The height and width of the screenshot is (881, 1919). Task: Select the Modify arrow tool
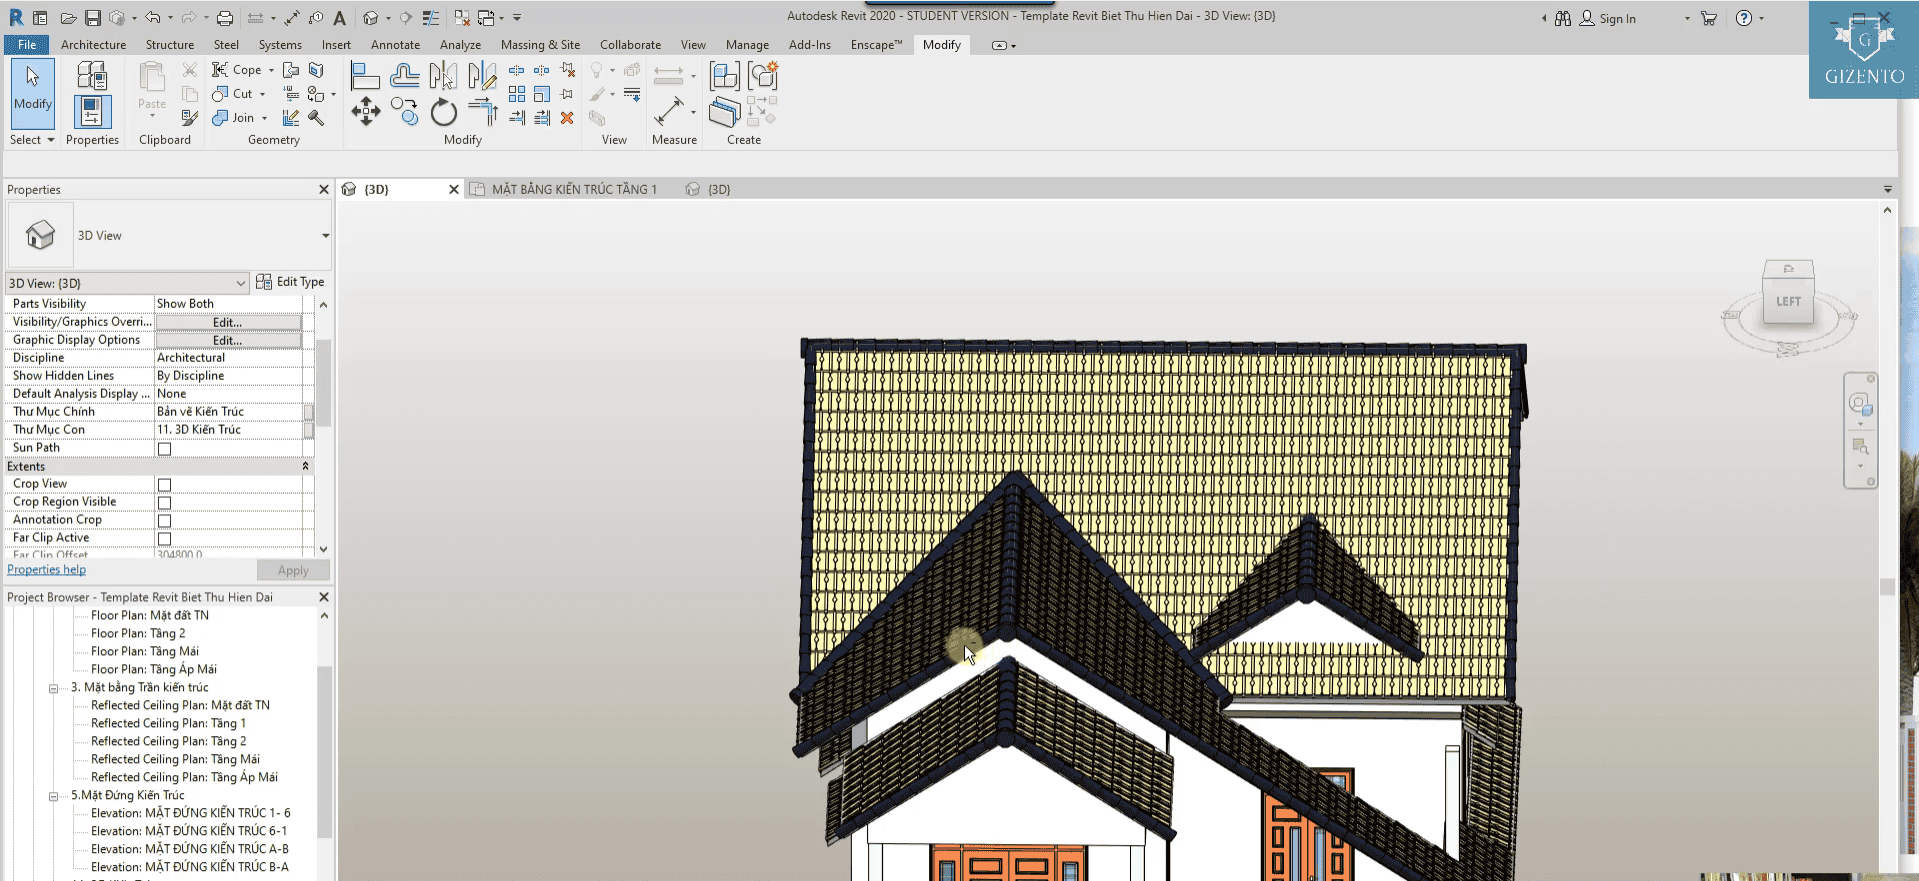pyautogui.click(x=32, y=92)
